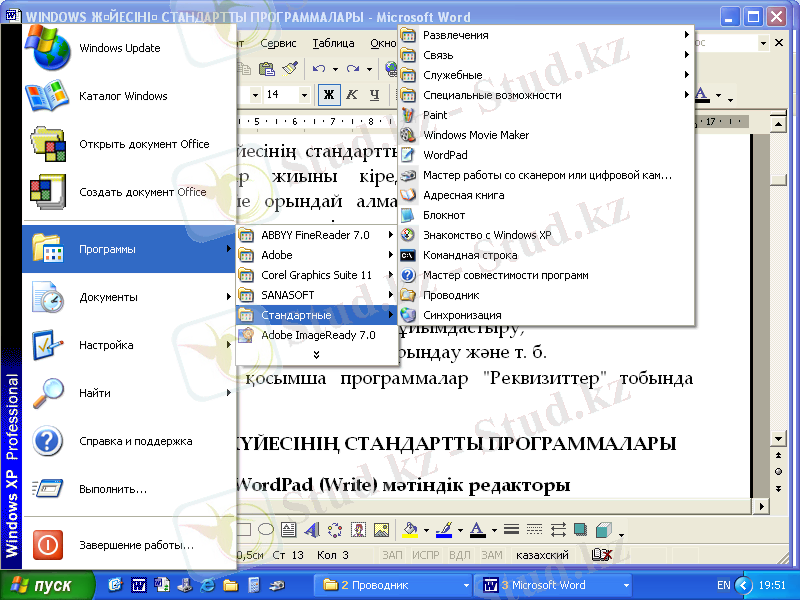
Task: Open Corel Graphics Suite 11 folder
Action: pos(316,275)
